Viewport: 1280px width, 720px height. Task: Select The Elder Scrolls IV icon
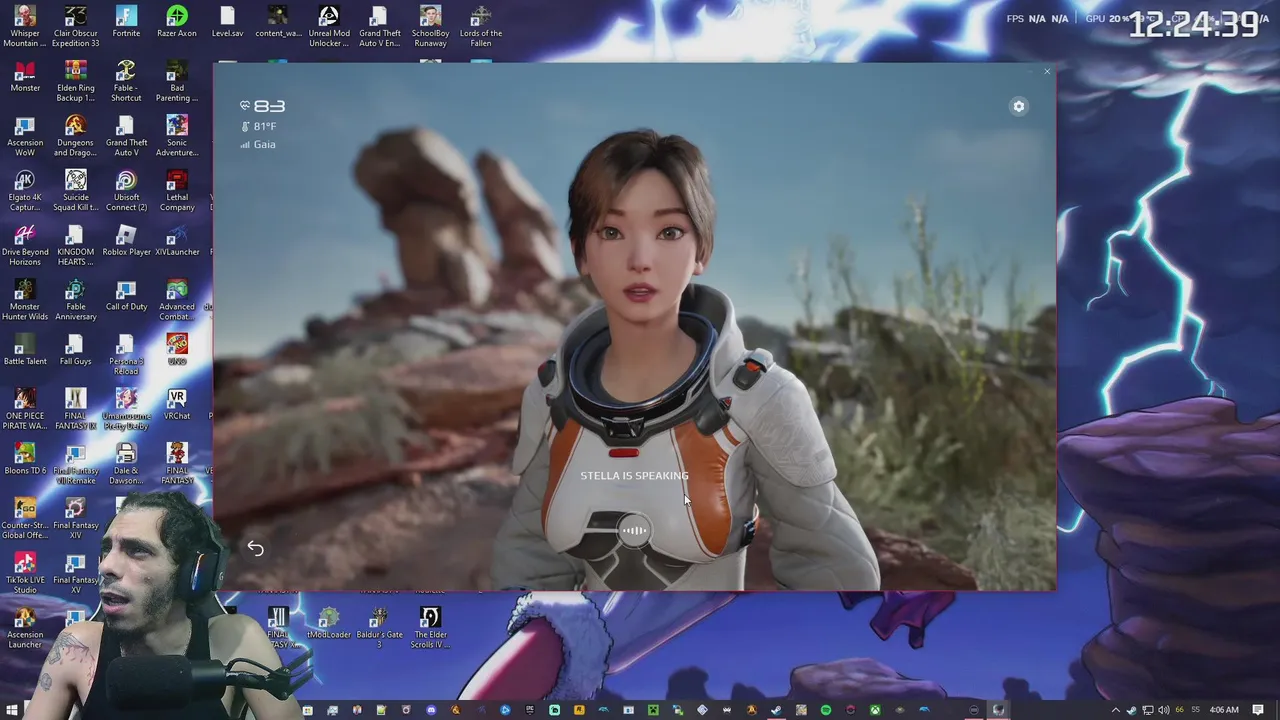point(430,630)
